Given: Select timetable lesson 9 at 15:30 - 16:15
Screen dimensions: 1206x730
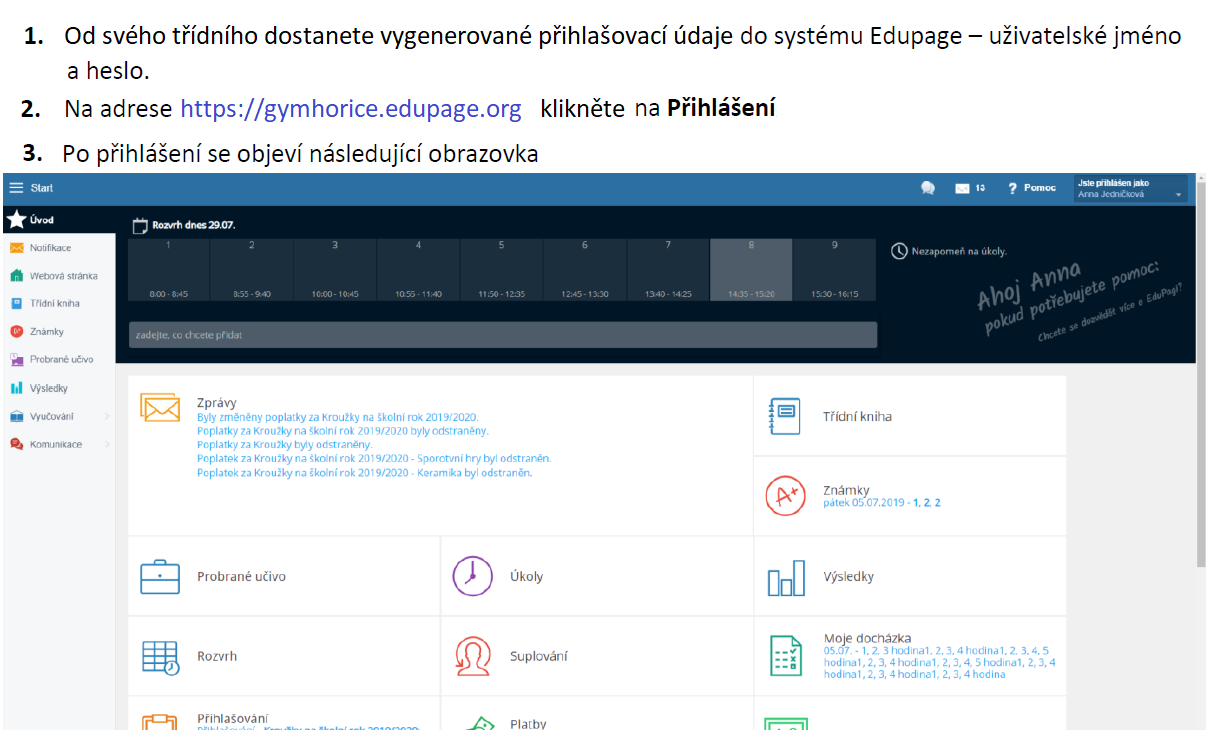Looking at the screenshot, I should tap(834, 270).
